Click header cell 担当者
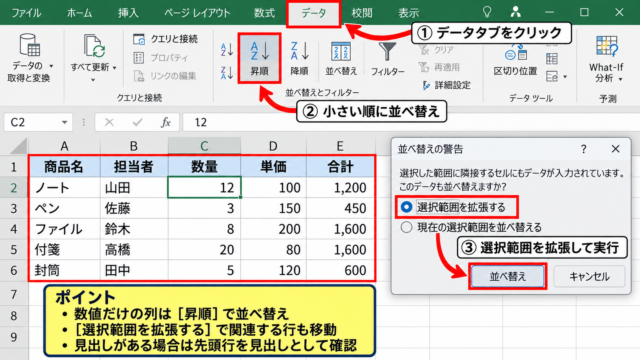Image resolution: width=640 pixels, height=360 pixels. point(134,167)
